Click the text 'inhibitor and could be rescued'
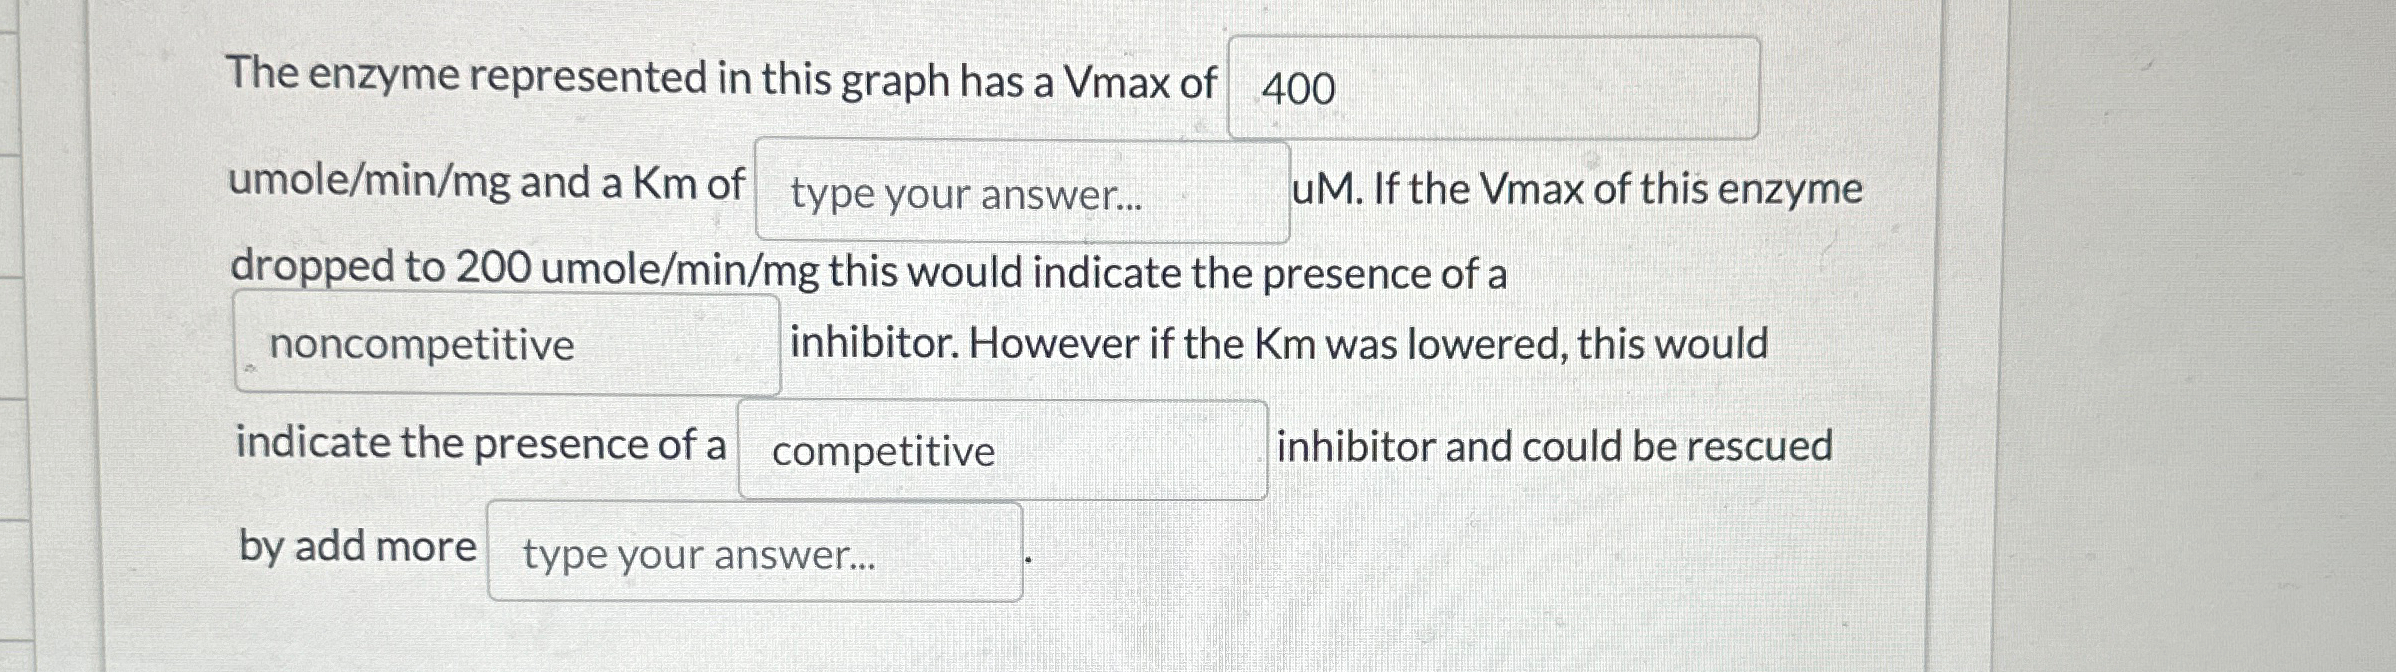2396x672 pixels. coord(1555,446)
